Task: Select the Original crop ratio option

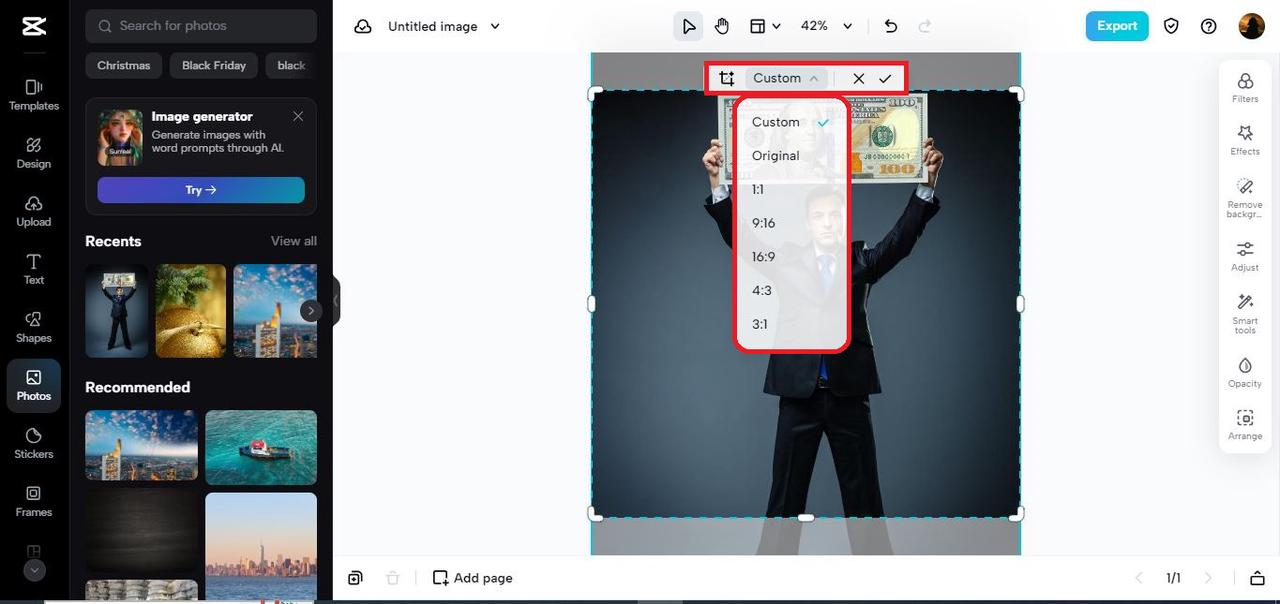Action: [x=791, y=156]
